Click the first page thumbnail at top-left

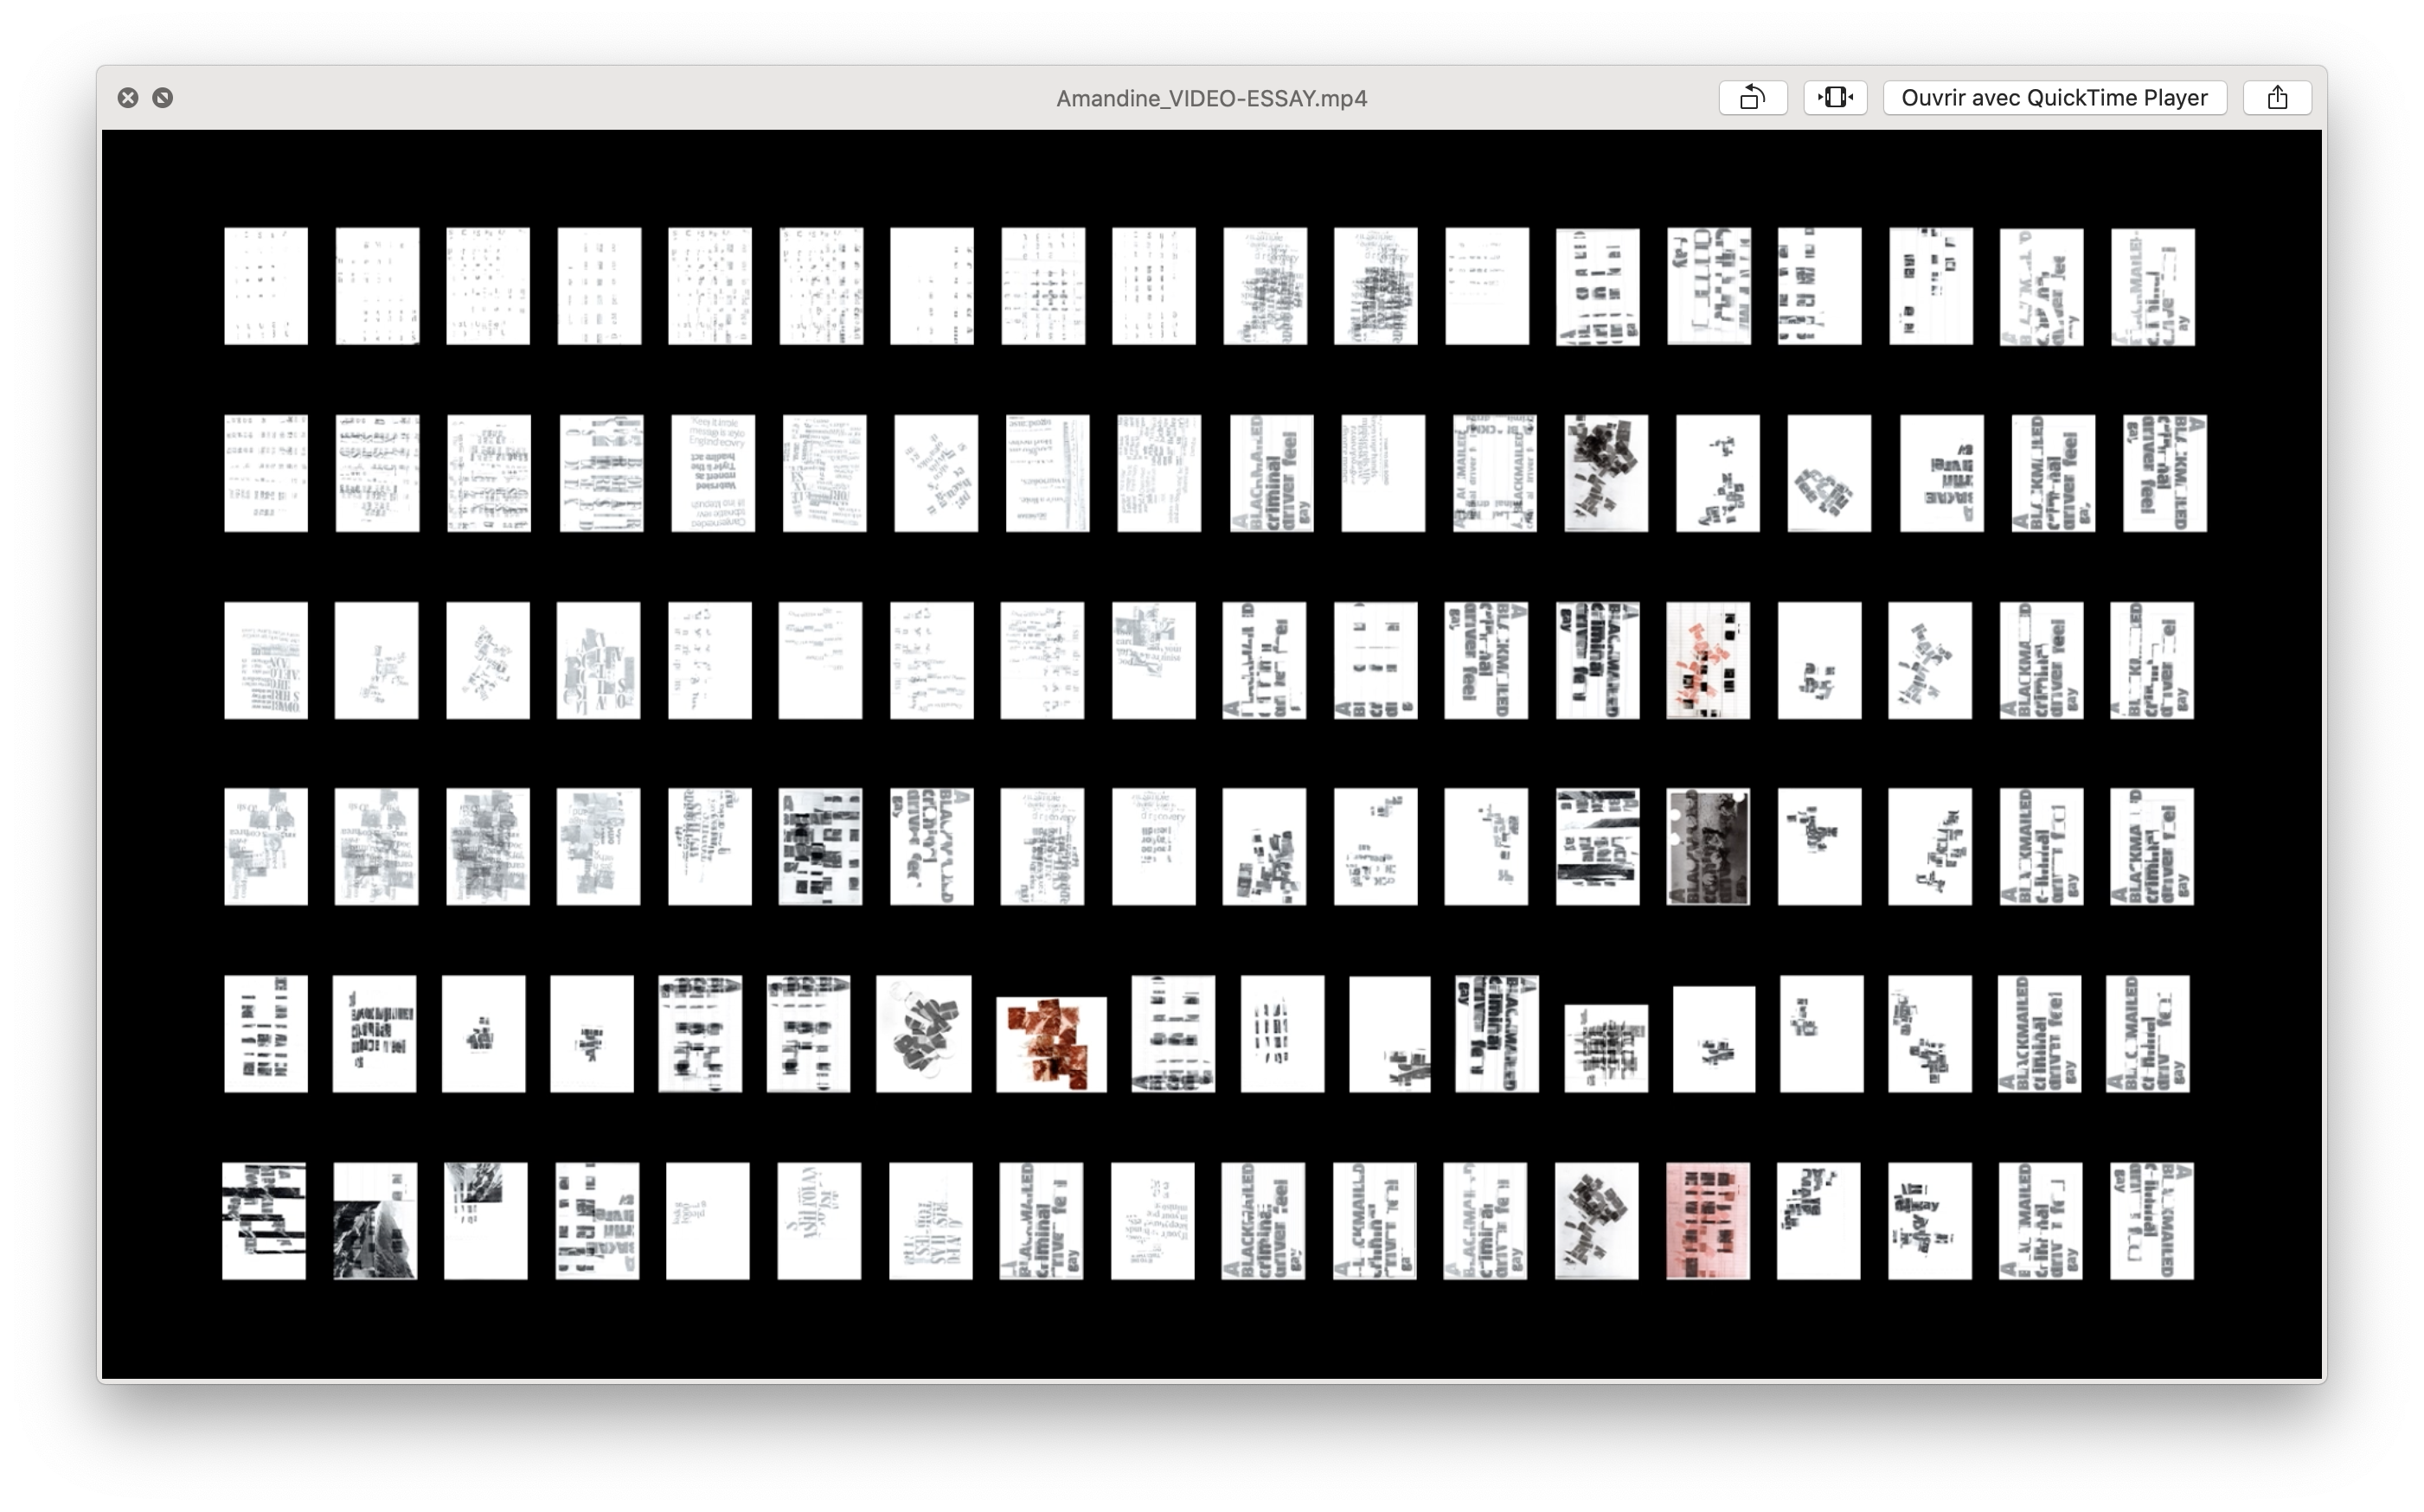coord(266,286)
